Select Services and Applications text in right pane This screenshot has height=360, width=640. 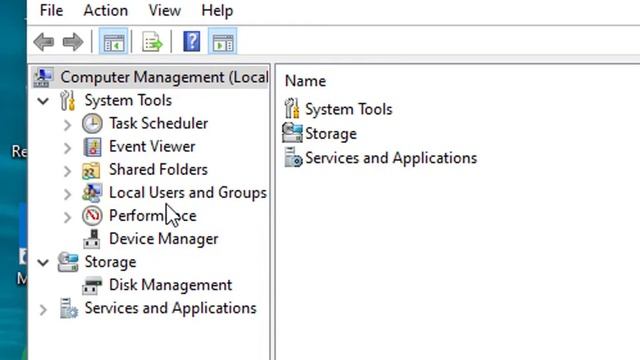point(391,158)
